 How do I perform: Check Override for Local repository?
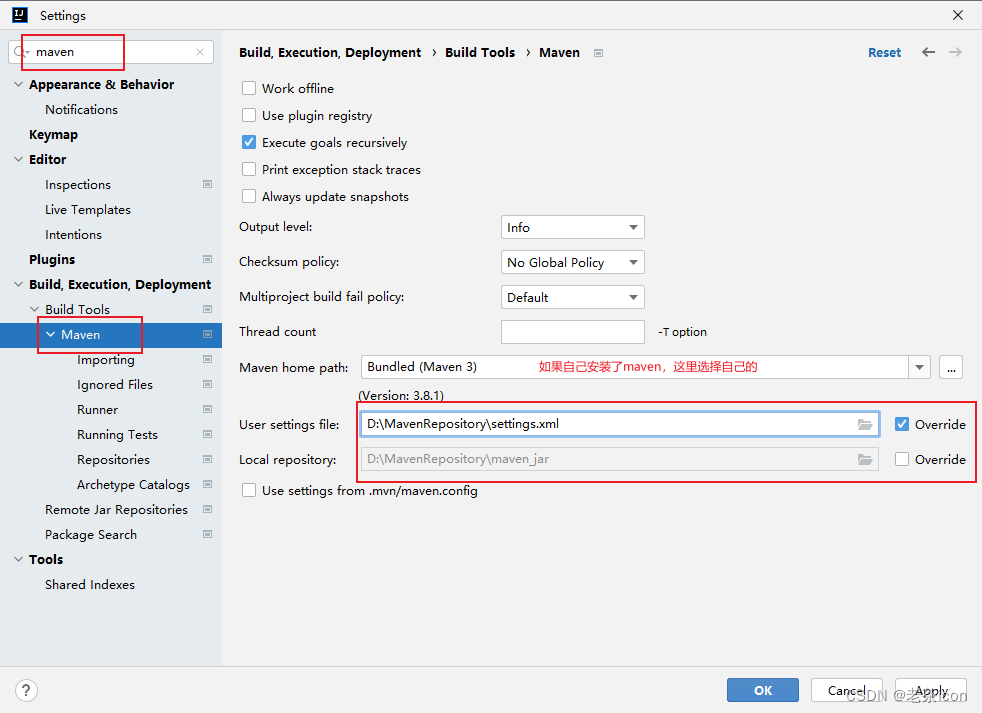(x=902, y=459)
